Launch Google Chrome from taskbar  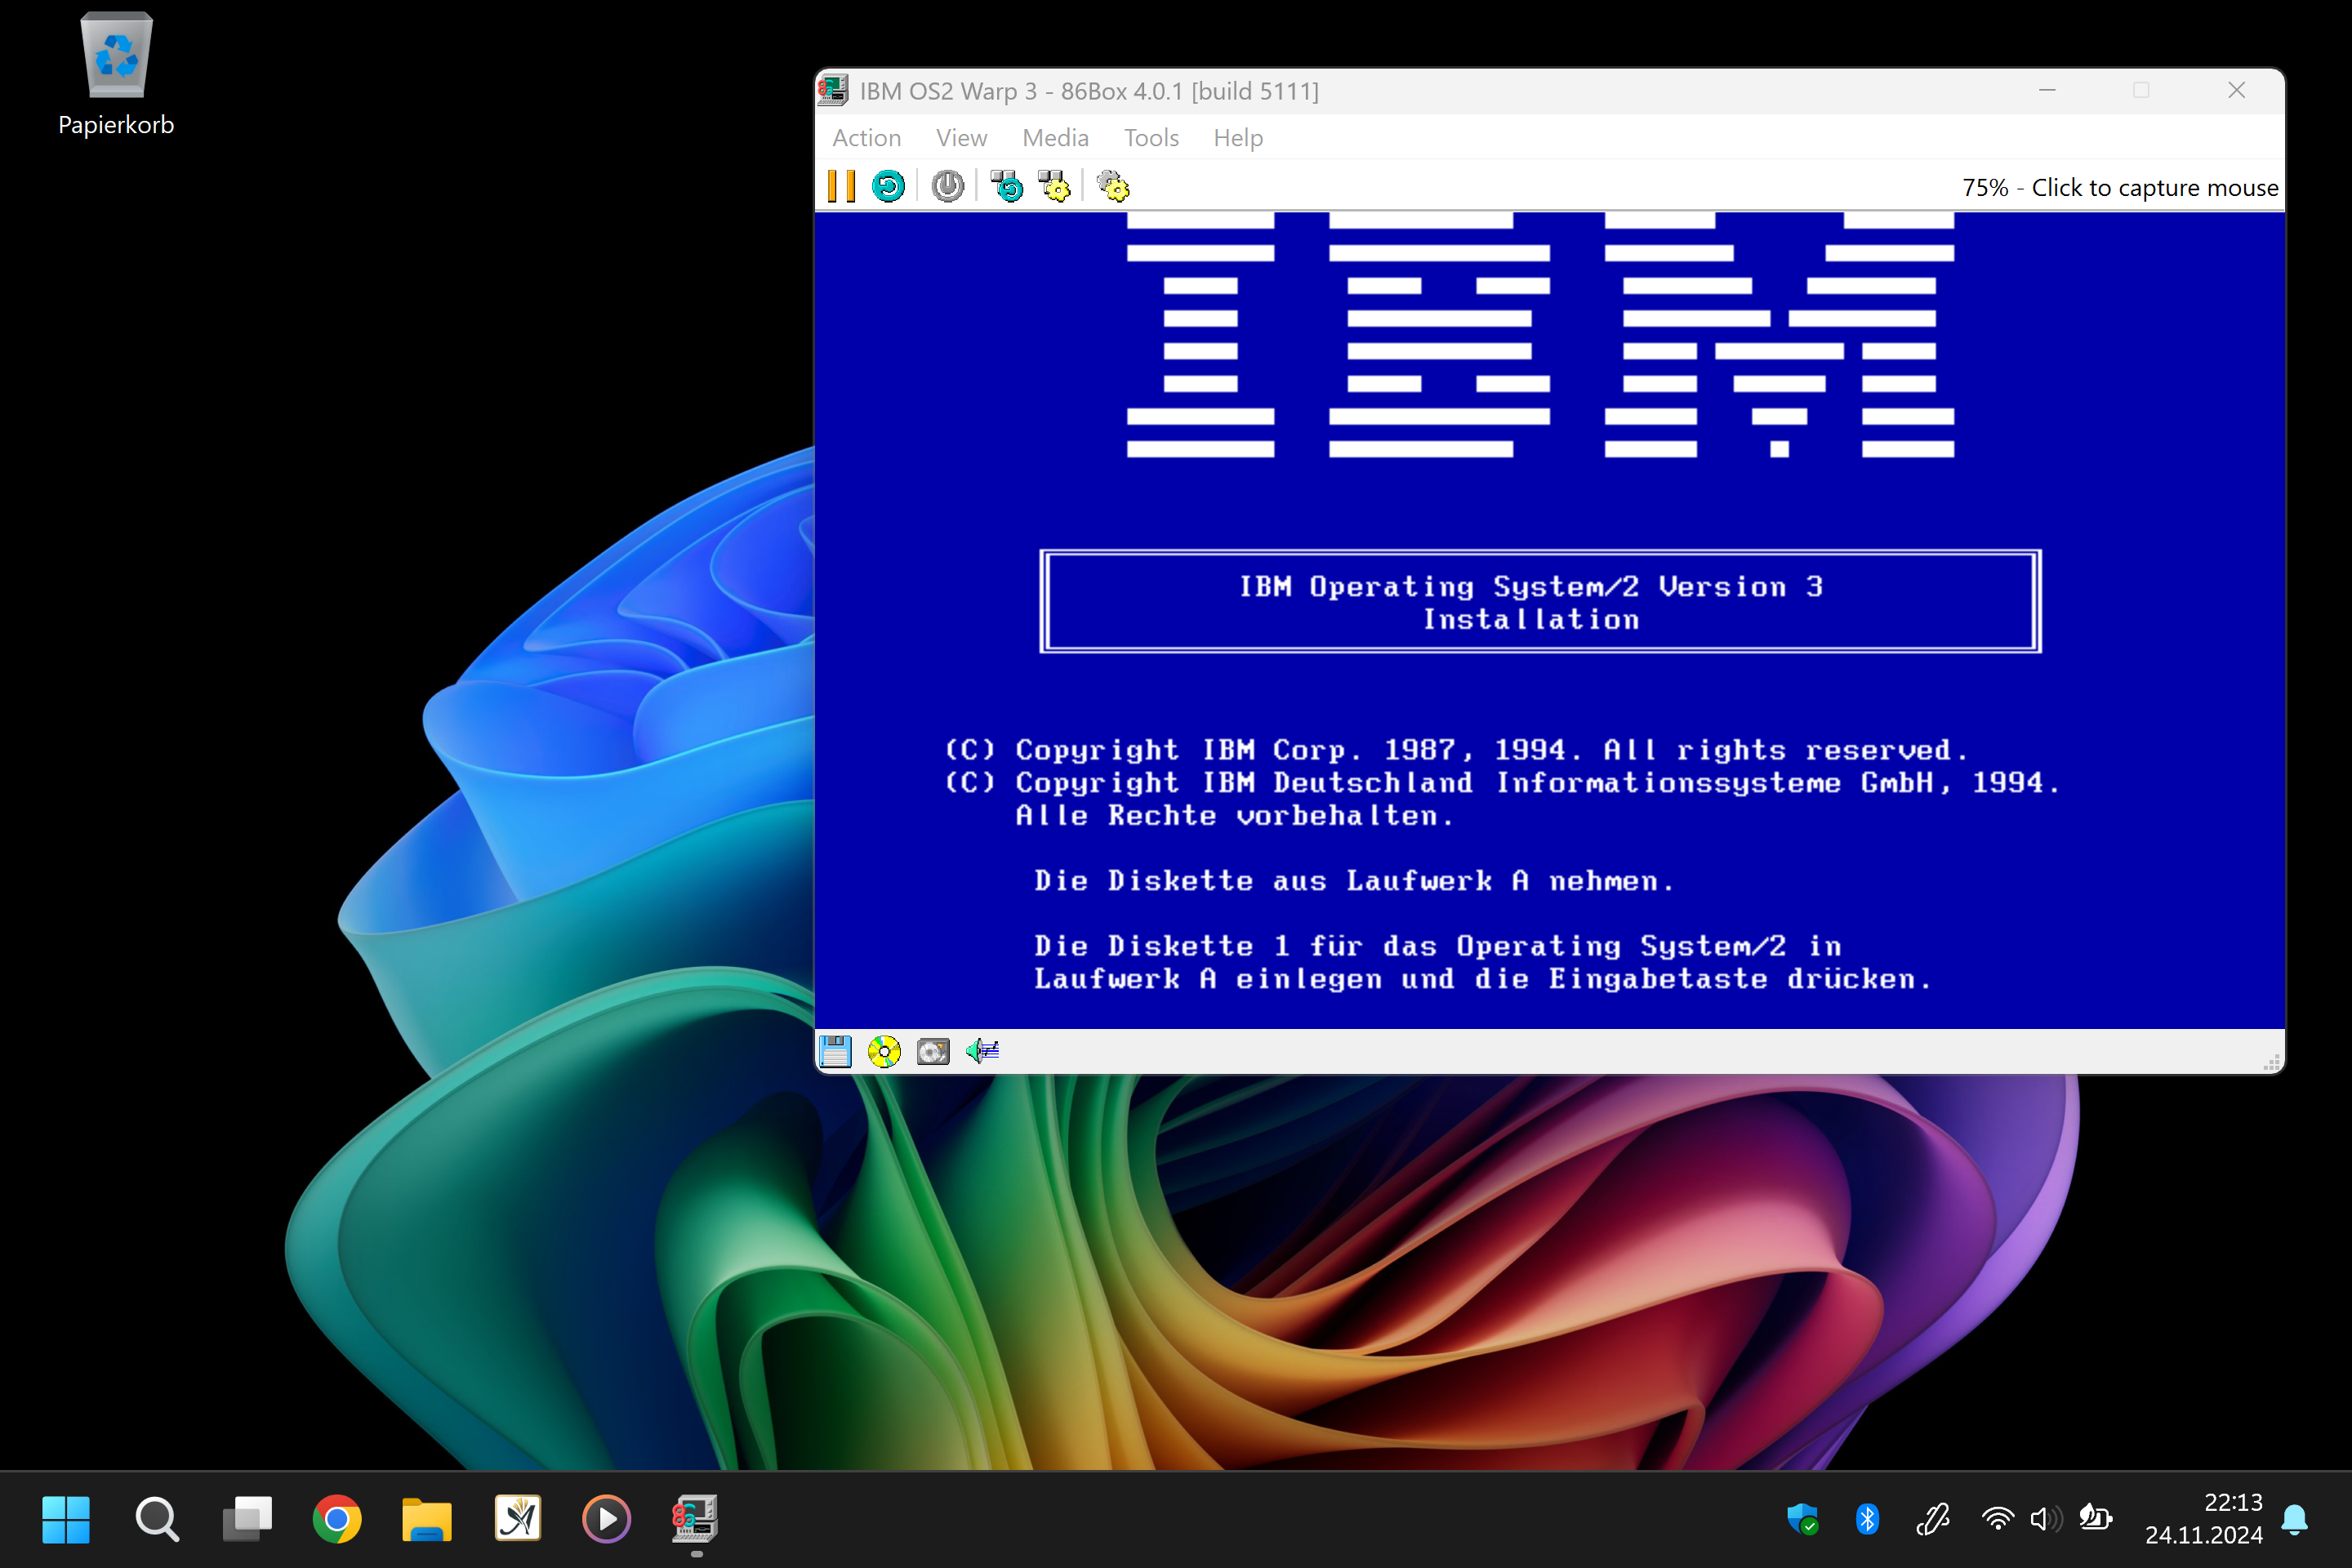(337, 1520)
